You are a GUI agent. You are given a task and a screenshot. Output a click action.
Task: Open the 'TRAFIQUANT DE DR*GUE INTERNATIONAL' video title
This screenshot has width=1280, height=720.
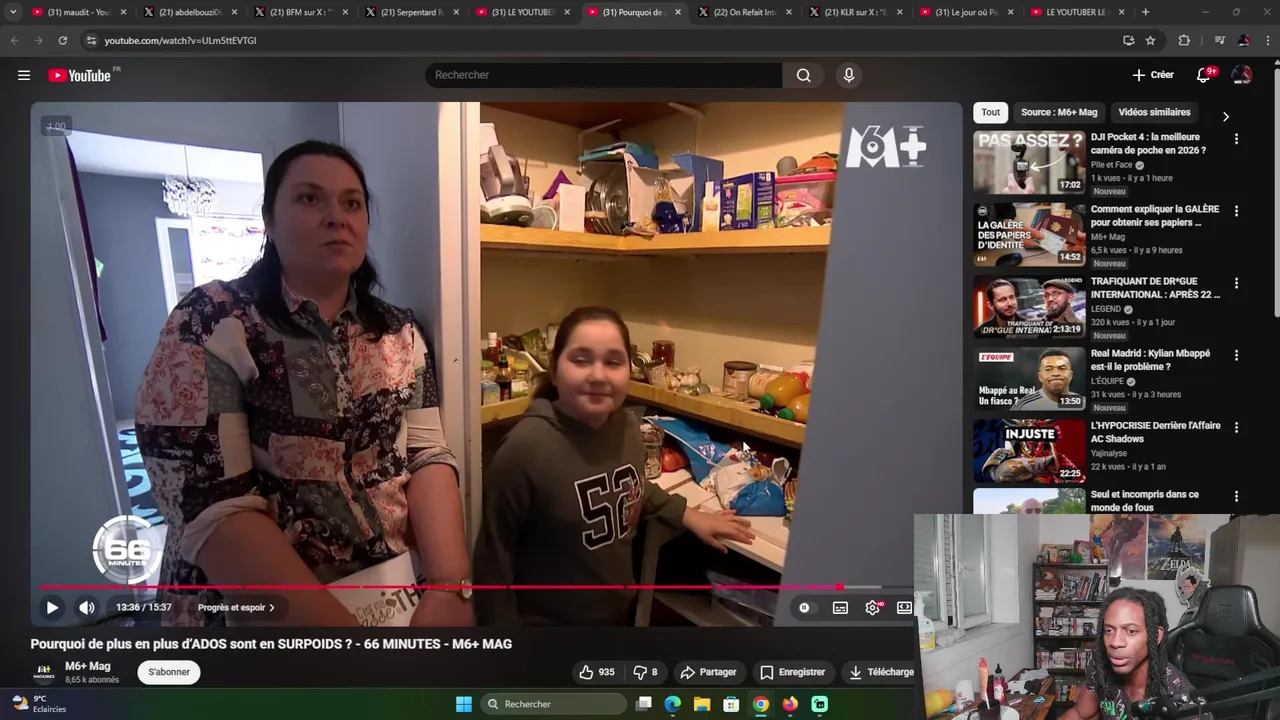point(1155,288)
